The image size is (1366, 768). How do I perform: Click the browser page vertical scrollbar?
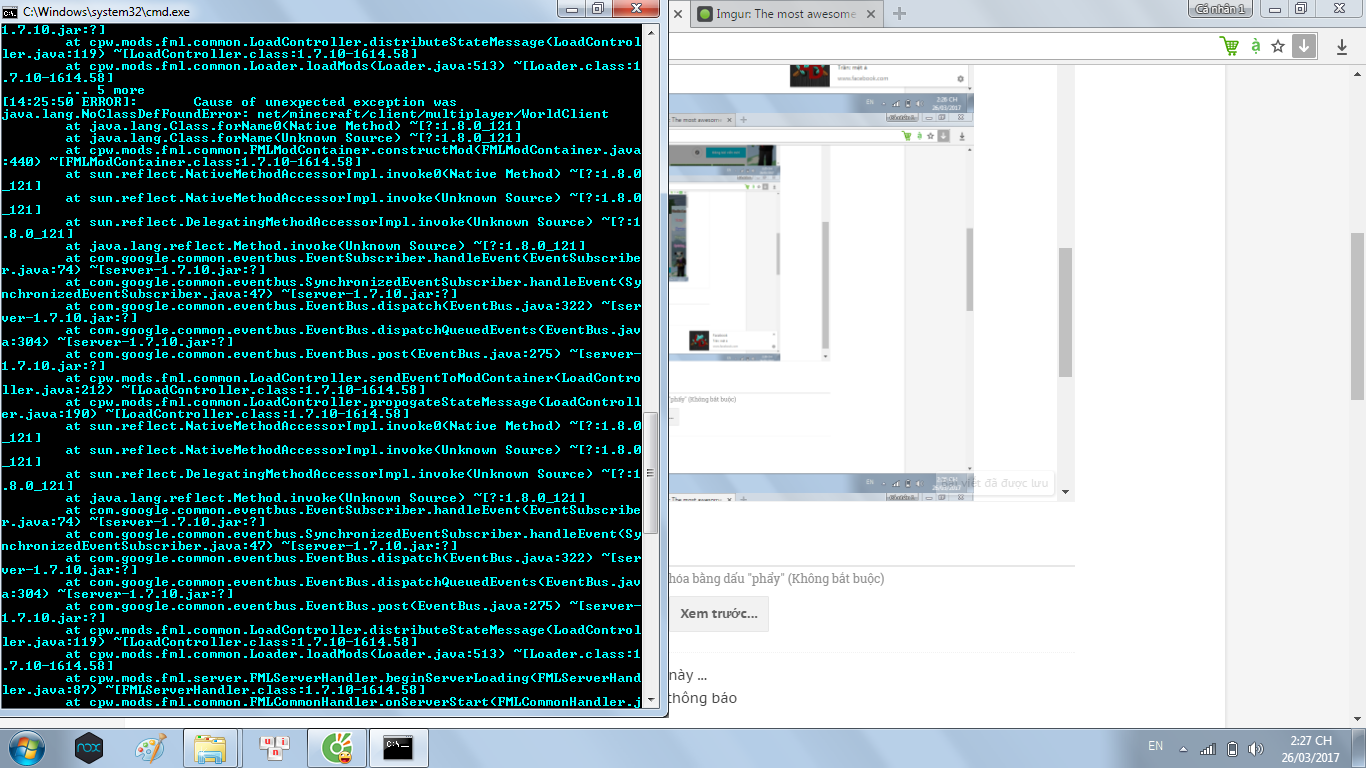pyautogui.click(x=1357, y=315)
